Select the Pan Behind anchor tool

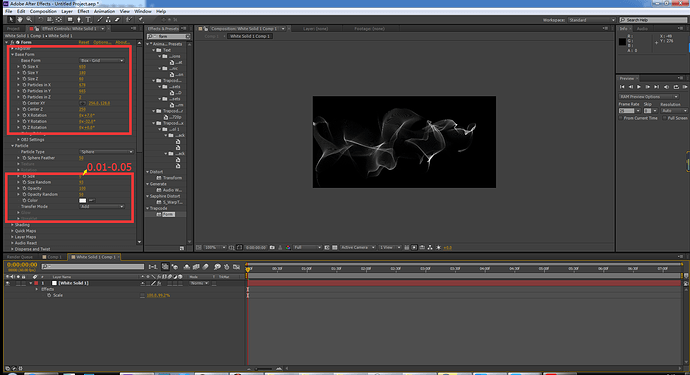point(59,19)
